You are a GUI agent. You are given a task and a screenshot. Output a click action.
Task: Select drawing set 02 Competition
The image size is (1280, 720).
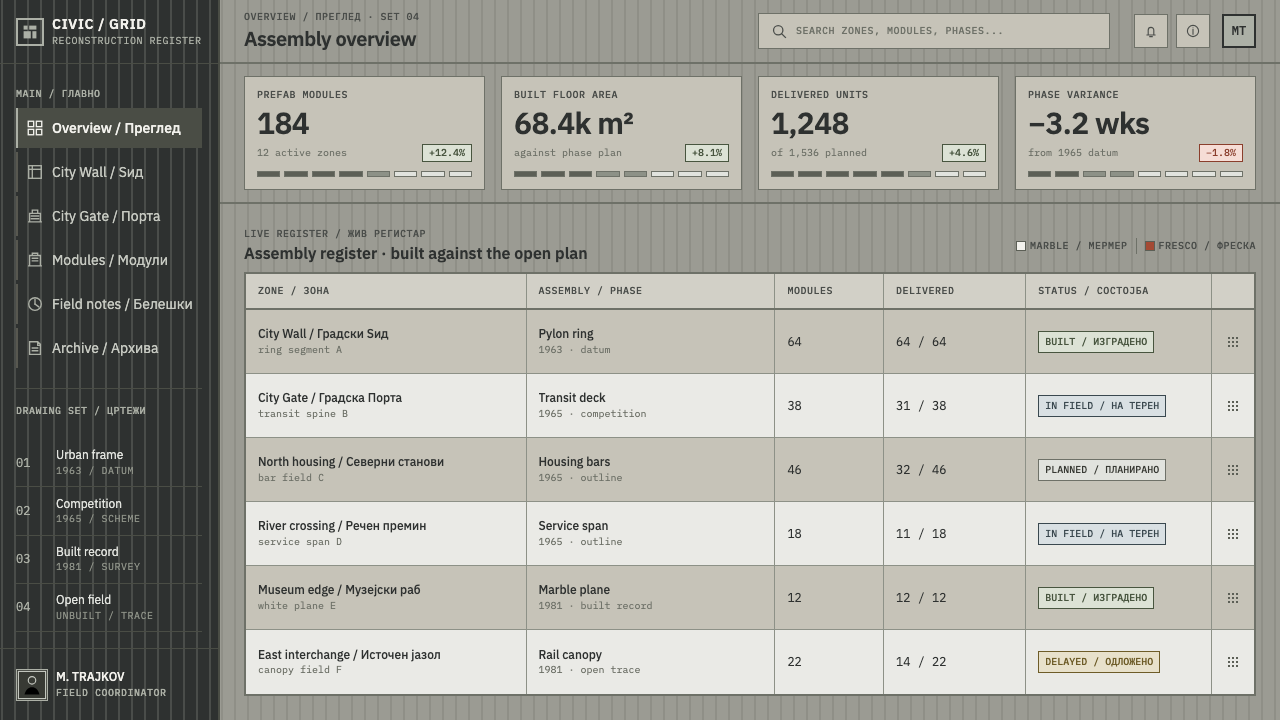[109, 510]
